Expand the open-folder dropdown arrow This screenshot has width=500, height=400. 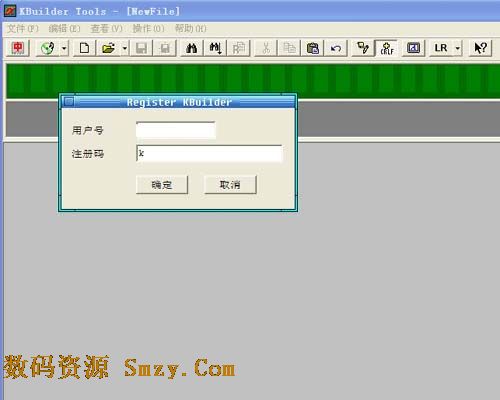tap(124, 48)
